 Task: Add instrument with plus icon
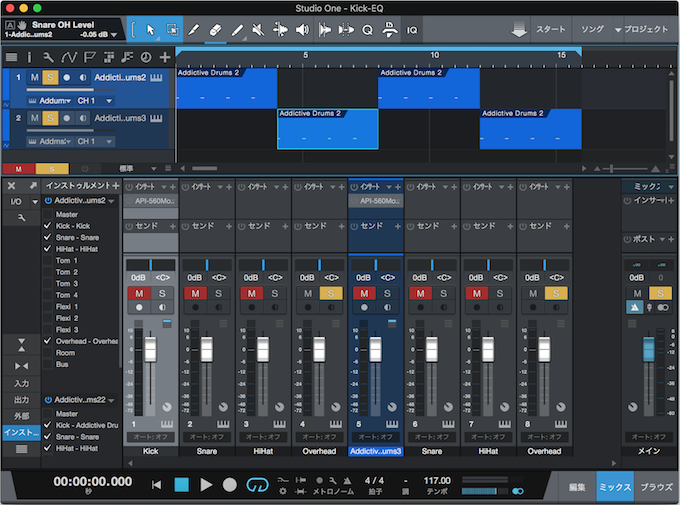(x=116, y=186)
